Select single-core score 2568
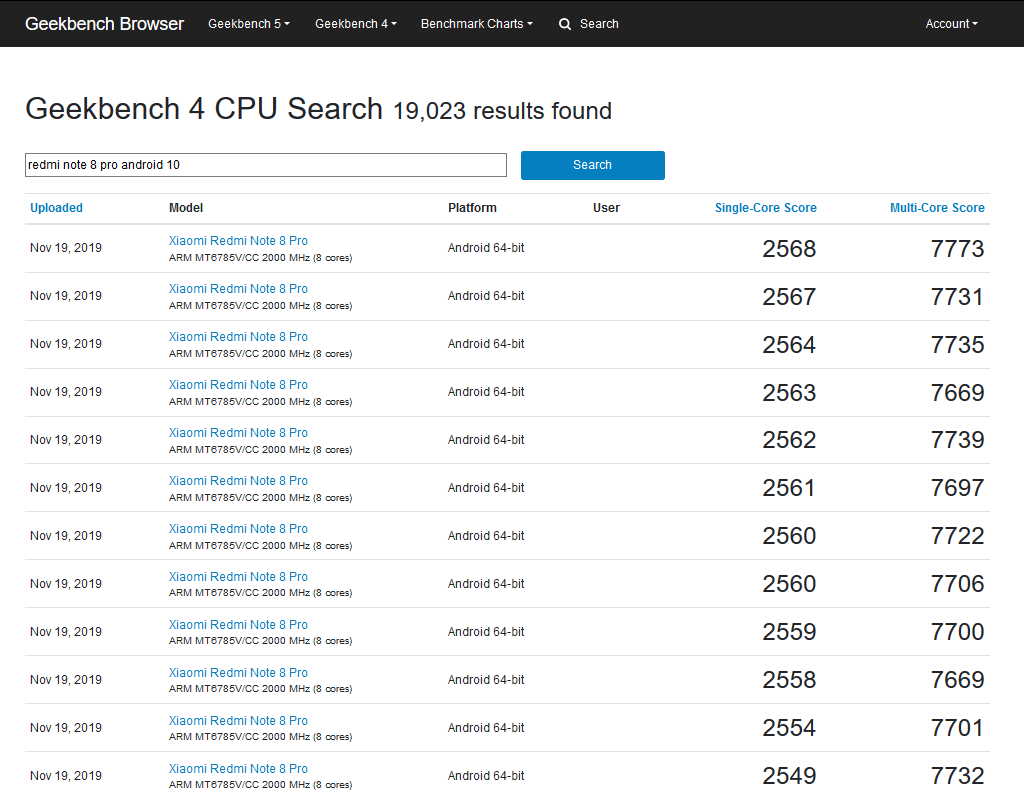The width and height of the screenshot is (1024, 799). pos(789,249)
